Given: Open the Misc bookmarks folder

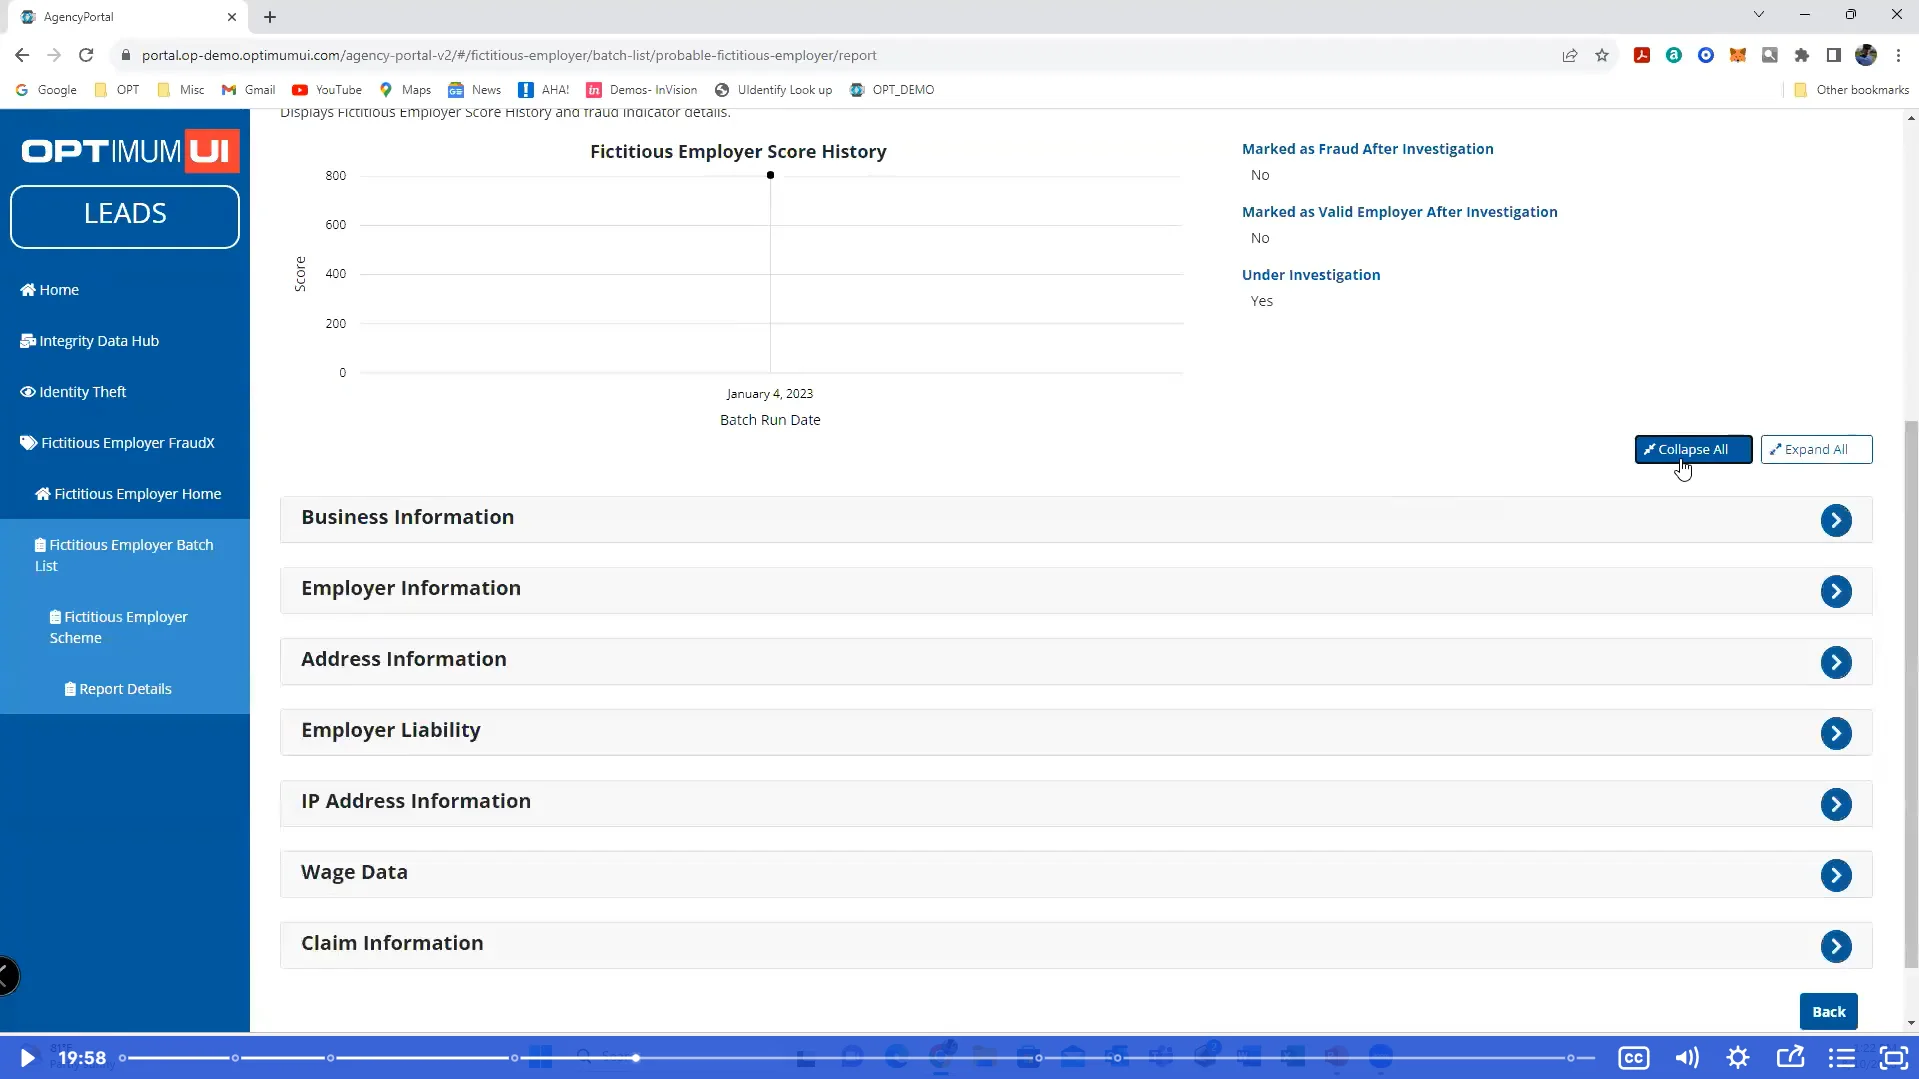Looking at the screenshot, I should tap(181, 90).
